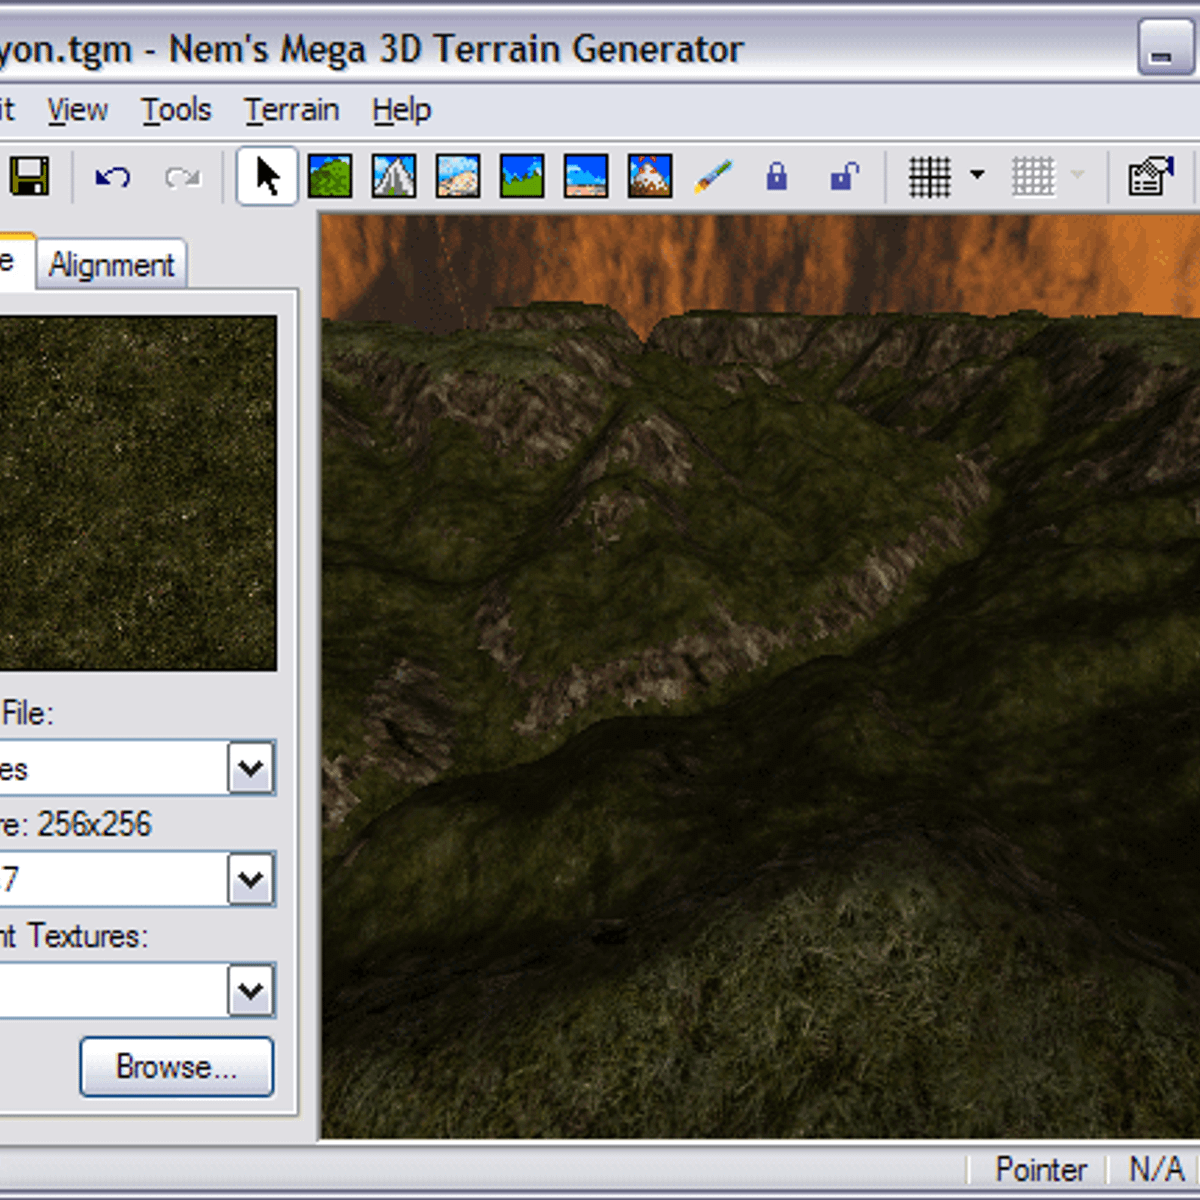1200x1200 pixels.
Task: Choose the gray mountain peak tool
Action: tap(394, 177)
